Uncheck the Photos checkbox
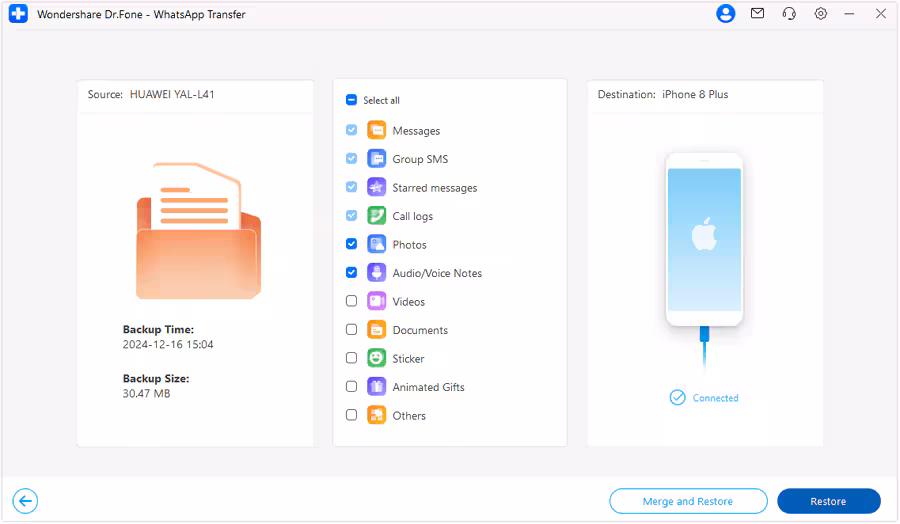 351,244
